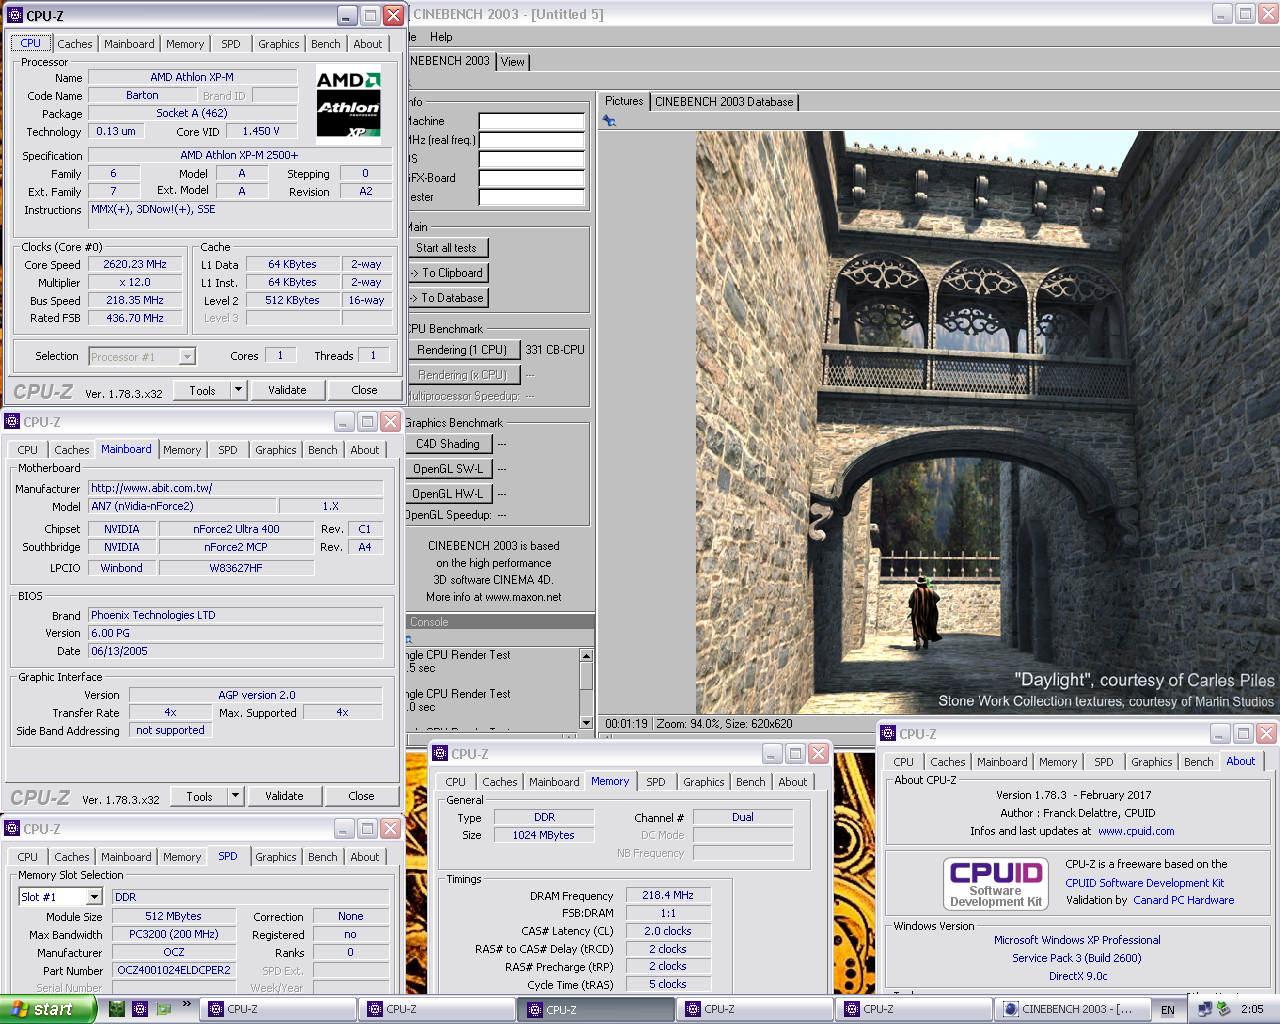
Task: Open SPD tab in CPU-Z Memory window
Action: point(656,782)
